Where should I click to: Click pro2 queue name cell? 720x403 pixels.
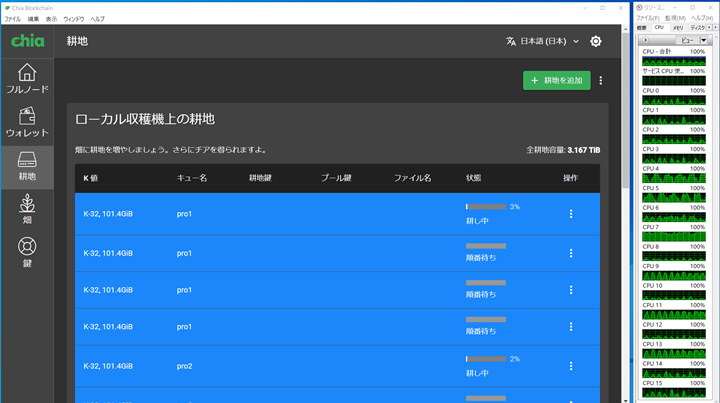coord(184,366)
